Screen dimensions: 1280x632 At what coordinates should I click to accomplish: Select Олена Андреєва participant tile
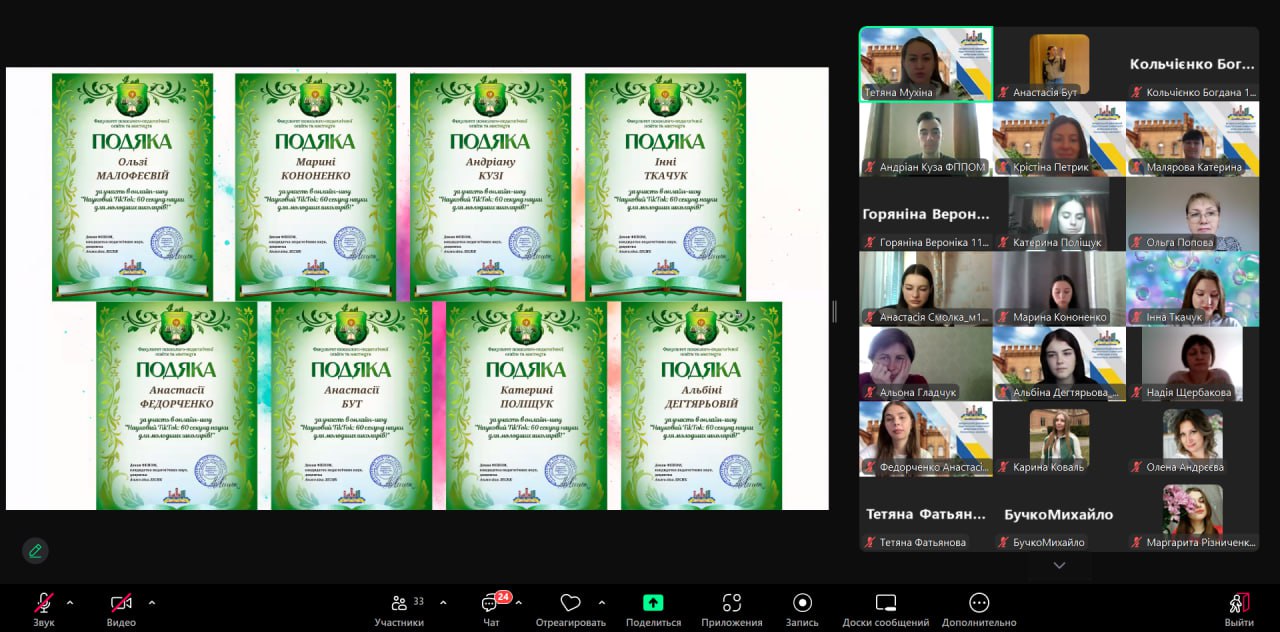pos(1192,439)
